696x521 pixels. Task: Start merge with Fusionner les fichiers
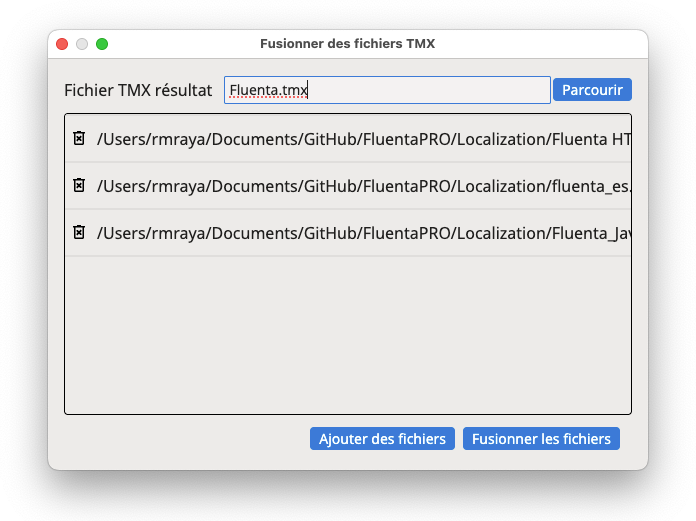pos(541,438)
